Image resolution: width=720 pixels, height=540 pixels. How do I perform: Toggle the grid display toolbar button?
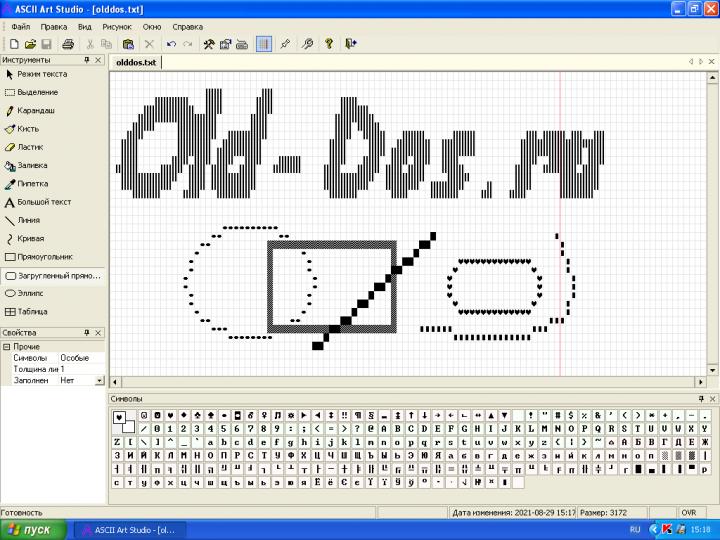click(264, 44)
